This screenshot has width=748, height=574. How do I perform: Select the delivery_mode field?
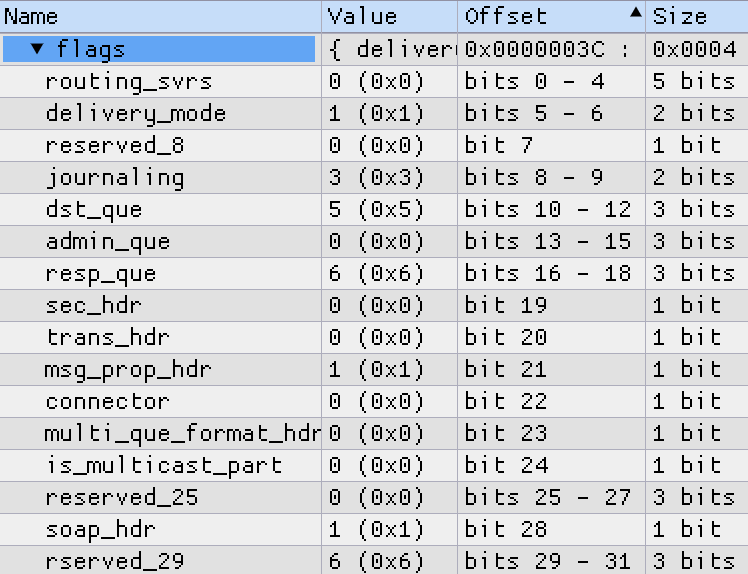pyautogui.click(x=374, y=114)
